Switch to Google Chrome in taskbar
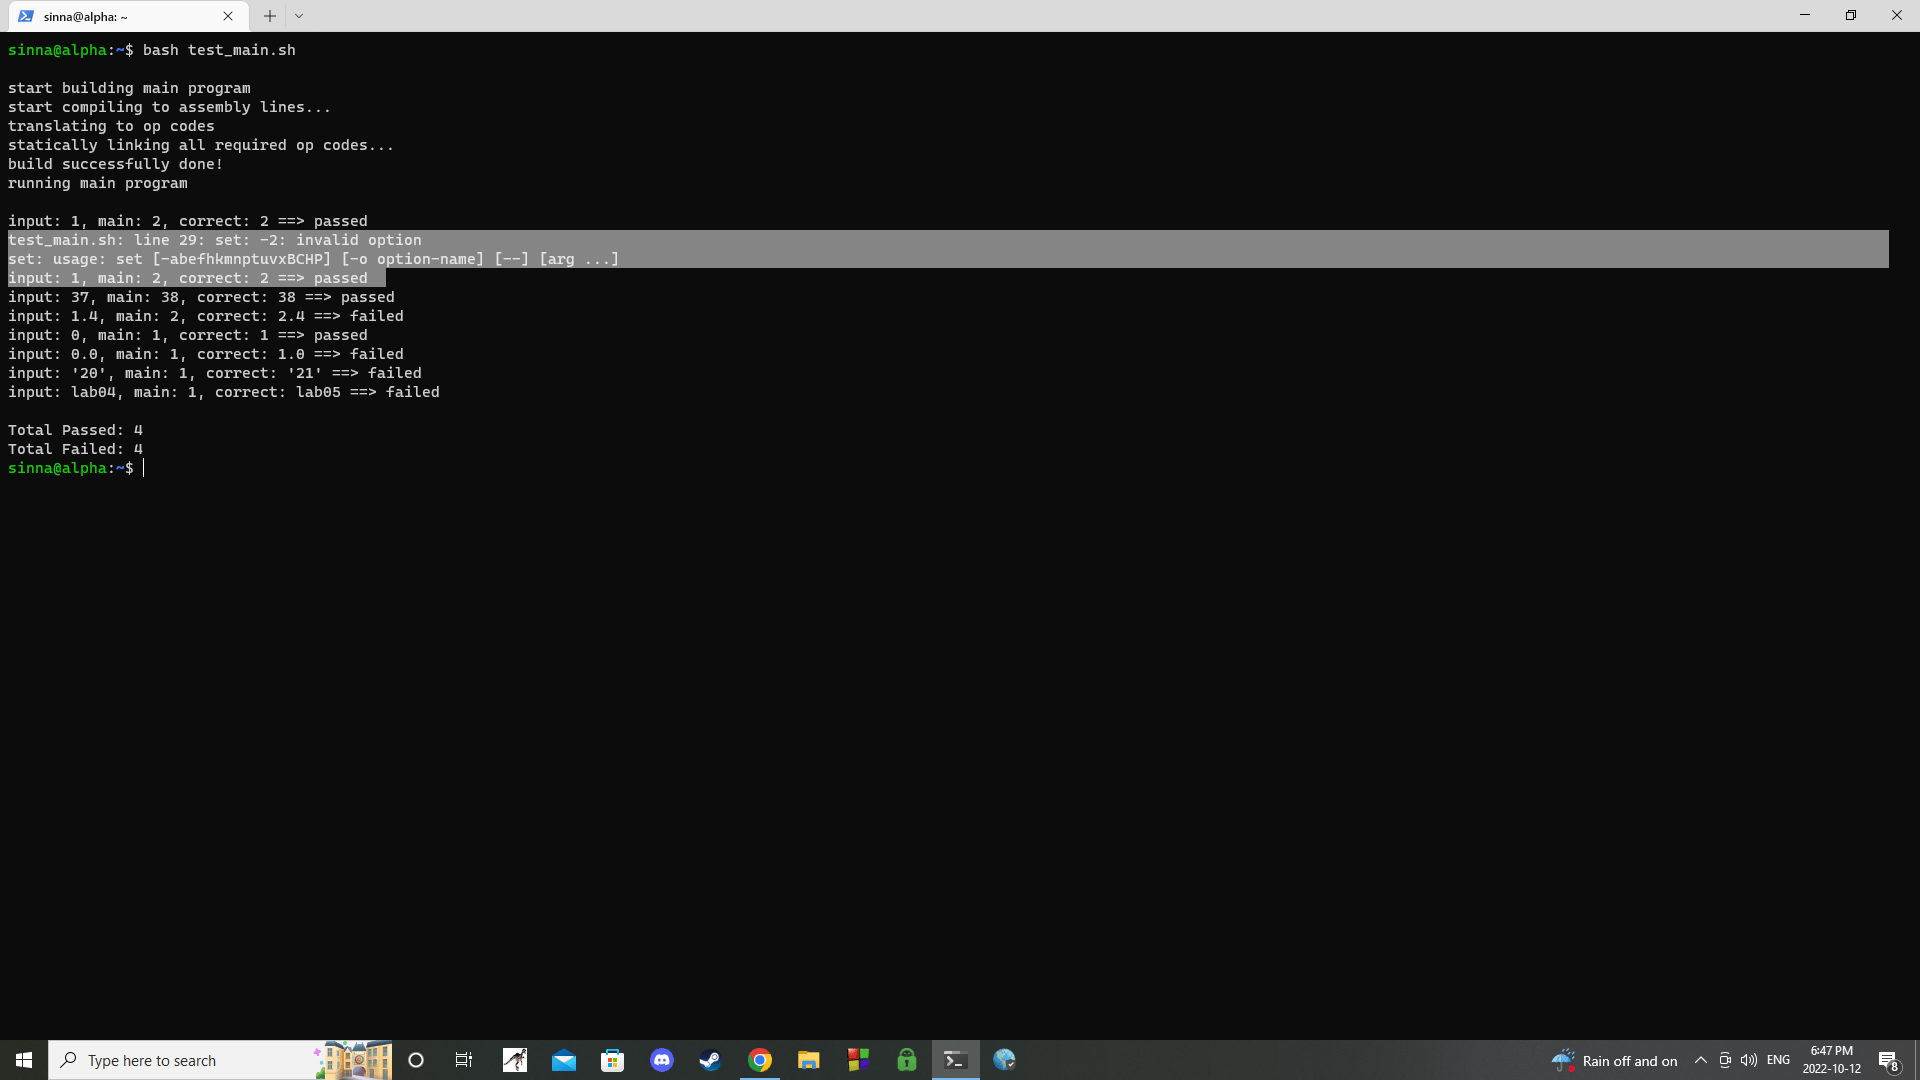Viewport: 1920px width, 1080px height. coord(760,1060)
